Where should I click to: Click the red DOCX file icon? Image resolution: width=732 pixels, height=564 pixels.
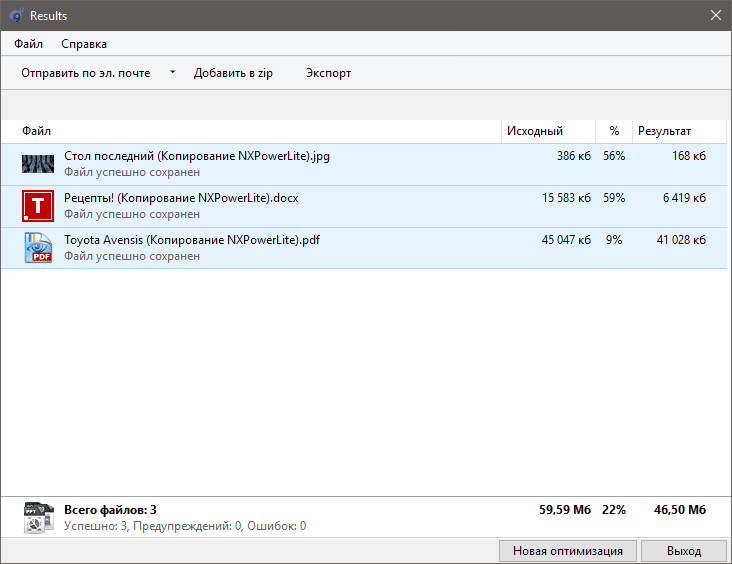[38, 206]
